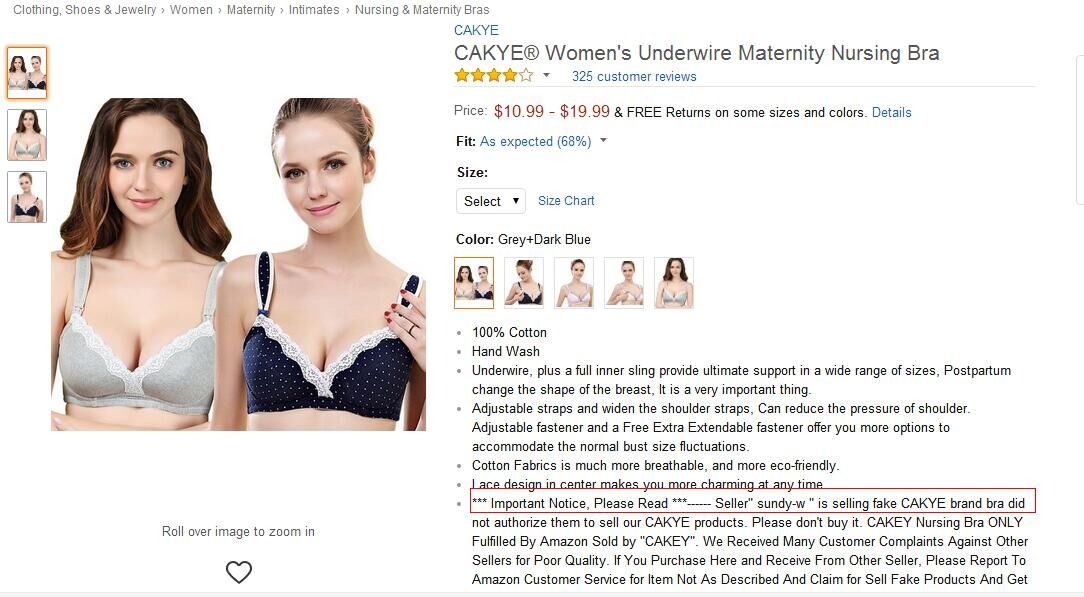
Task: Show second thumbnail of grey bra
Action: (27, 135)
